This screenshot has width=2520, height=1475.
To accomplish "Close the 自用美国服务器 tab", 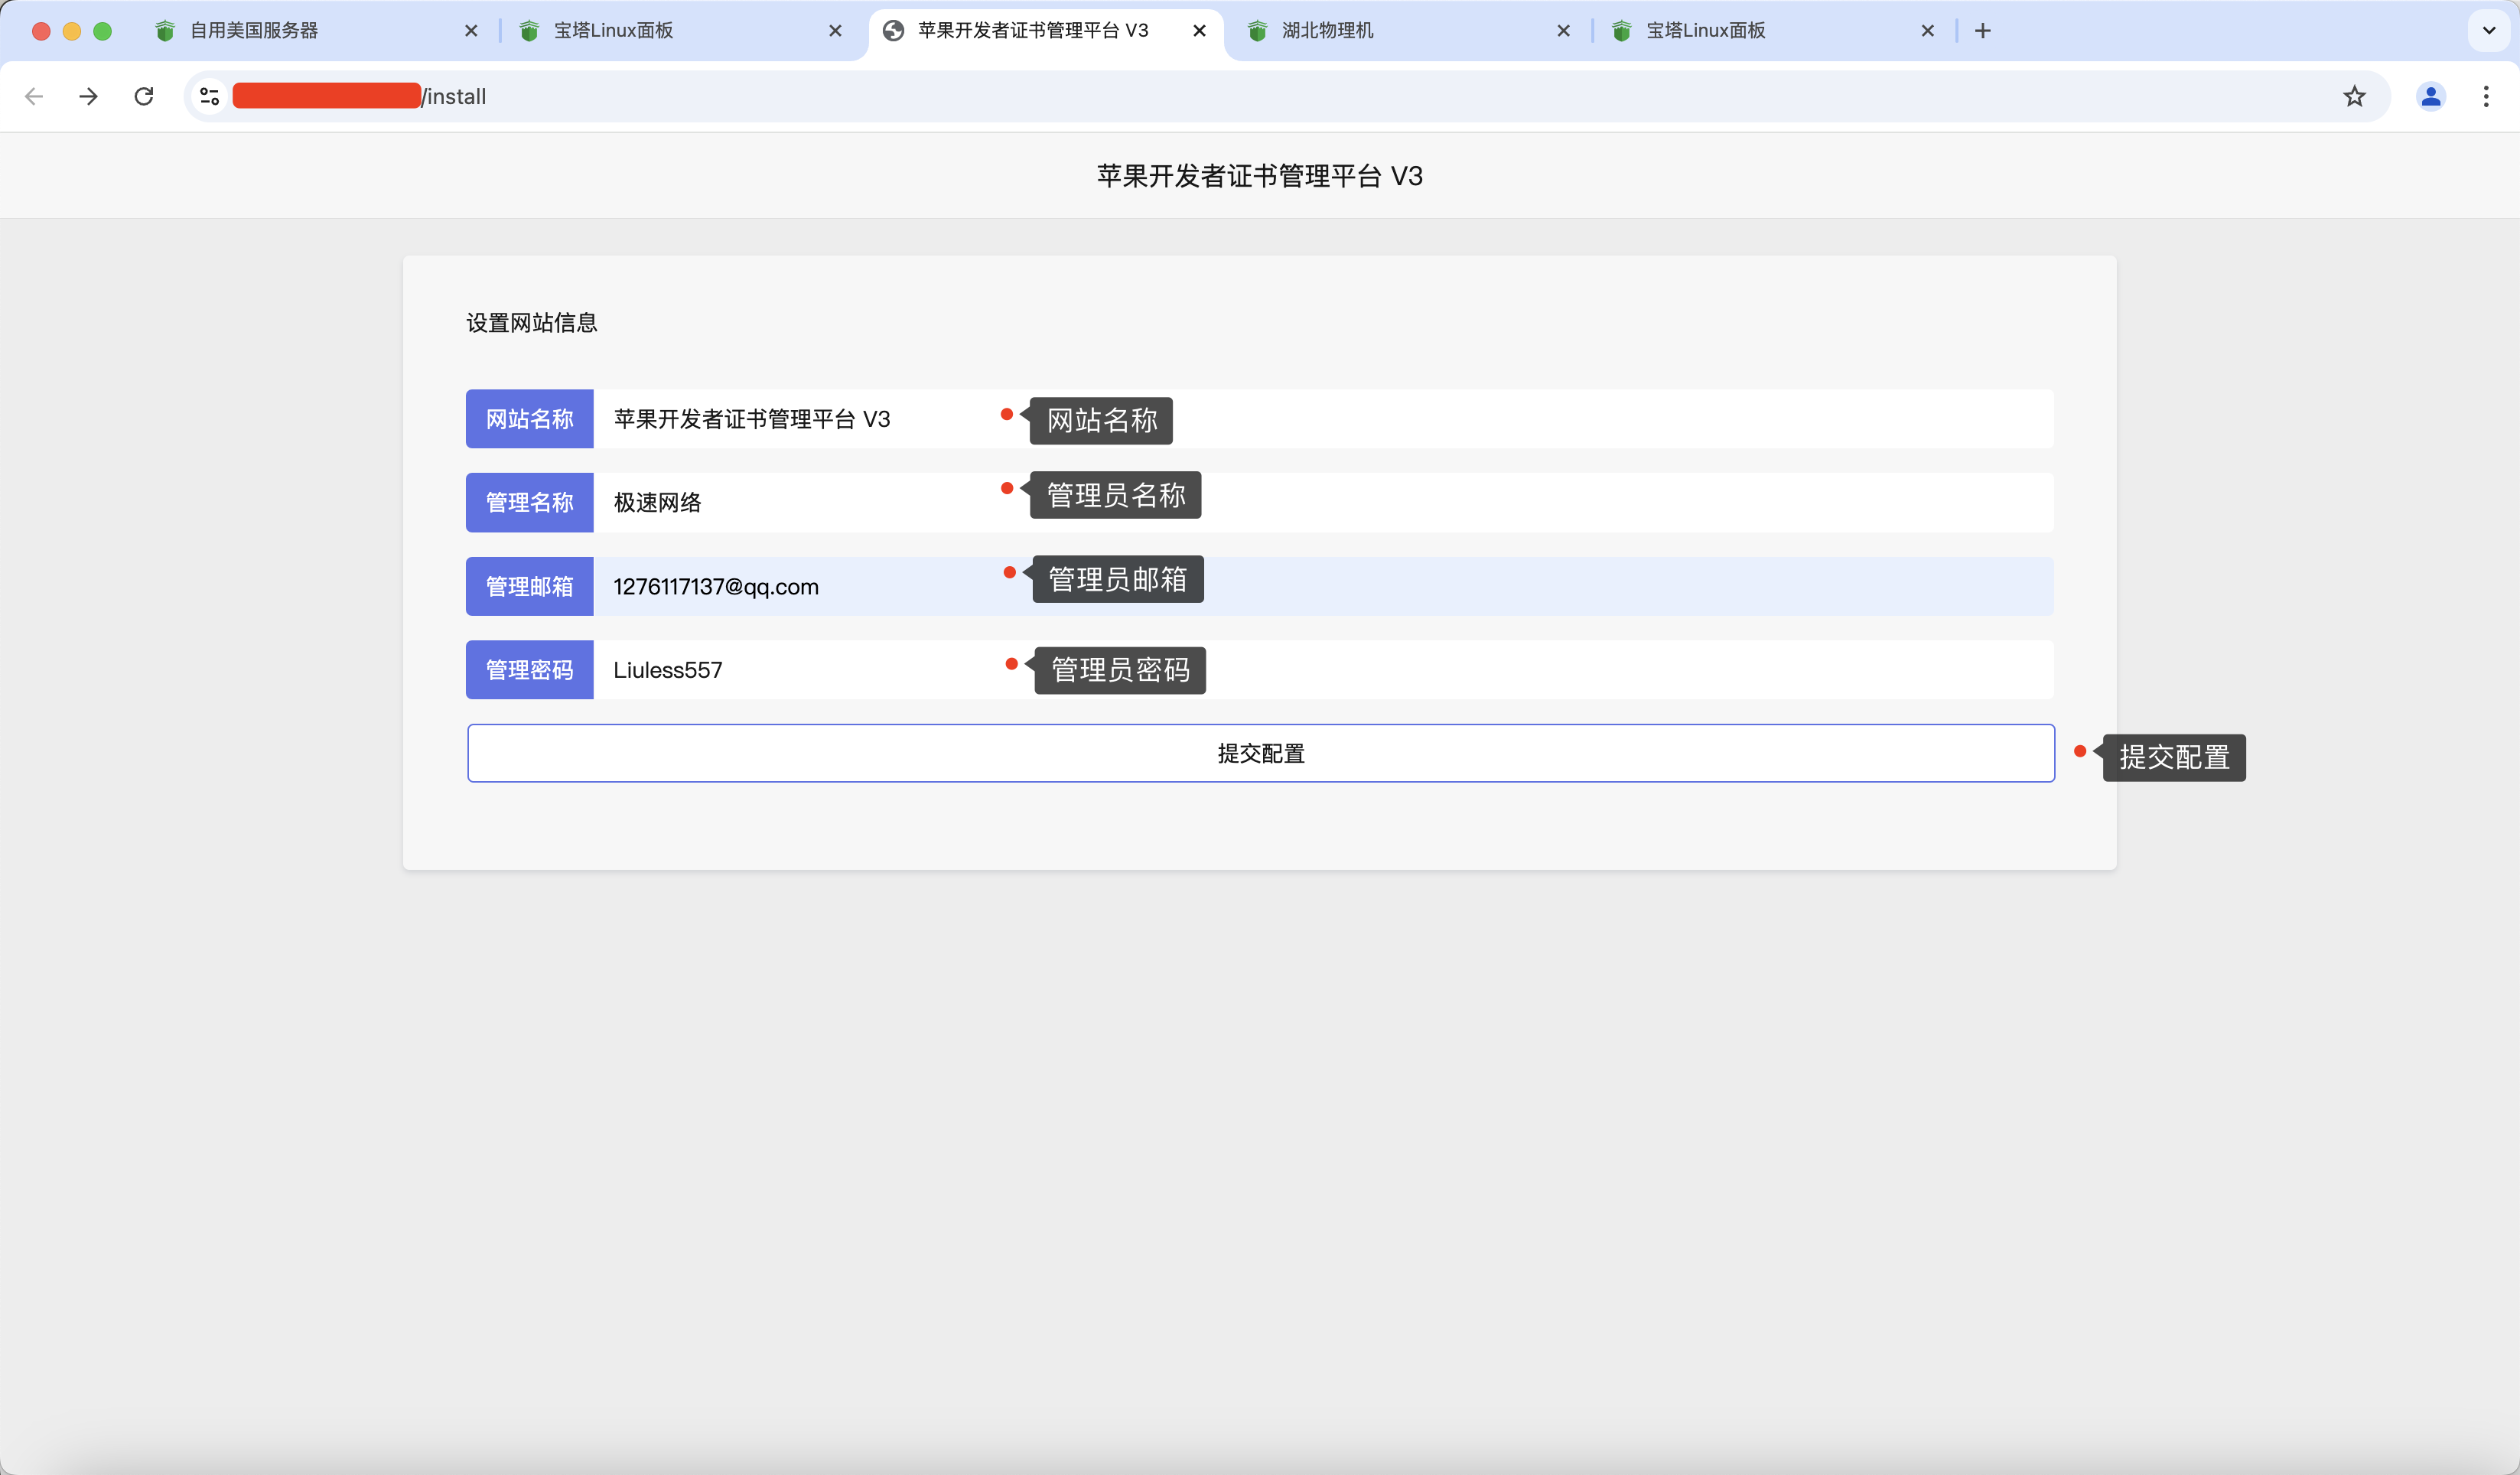I will click(471, 31).
